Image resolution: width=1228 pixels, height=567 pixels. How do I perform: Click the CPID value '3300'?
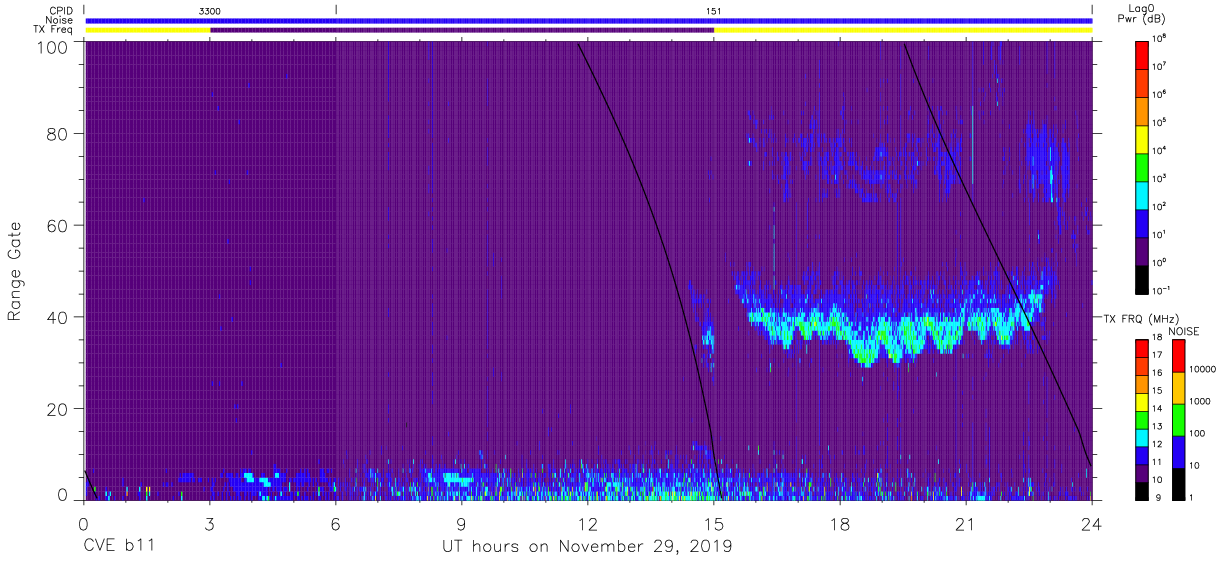210,10
